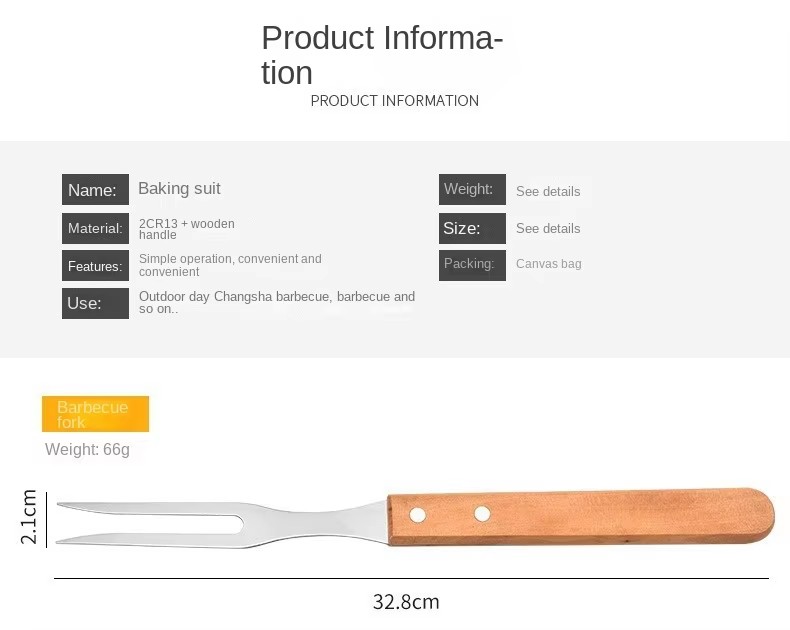Click the Material: label box
This screenshot has width=790, height=630.
point(95,228)
